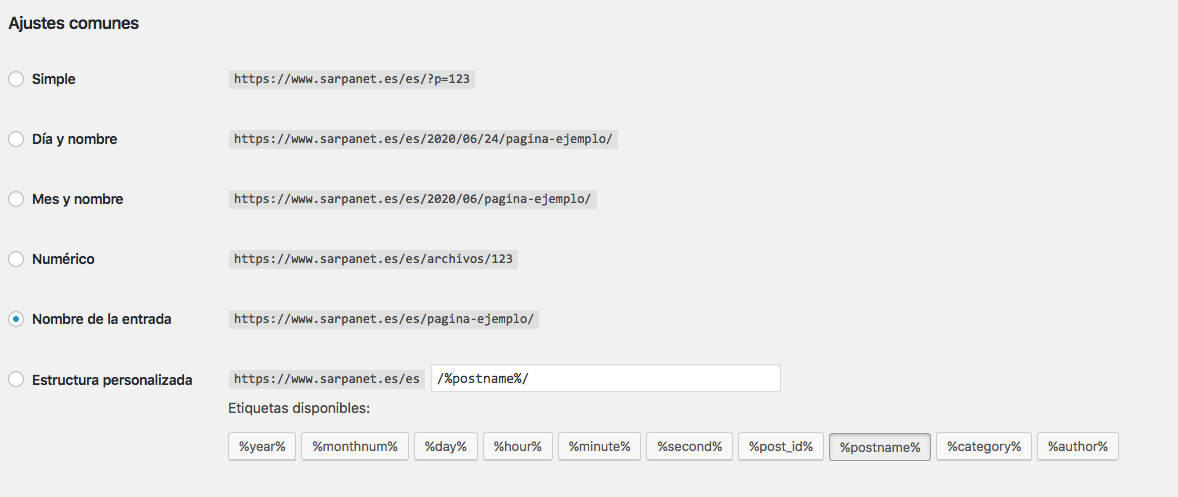Click the Etiquetas disponibles label
Image resolution: width=1178 pixels, height=497 pixels.
coord(299,410)
